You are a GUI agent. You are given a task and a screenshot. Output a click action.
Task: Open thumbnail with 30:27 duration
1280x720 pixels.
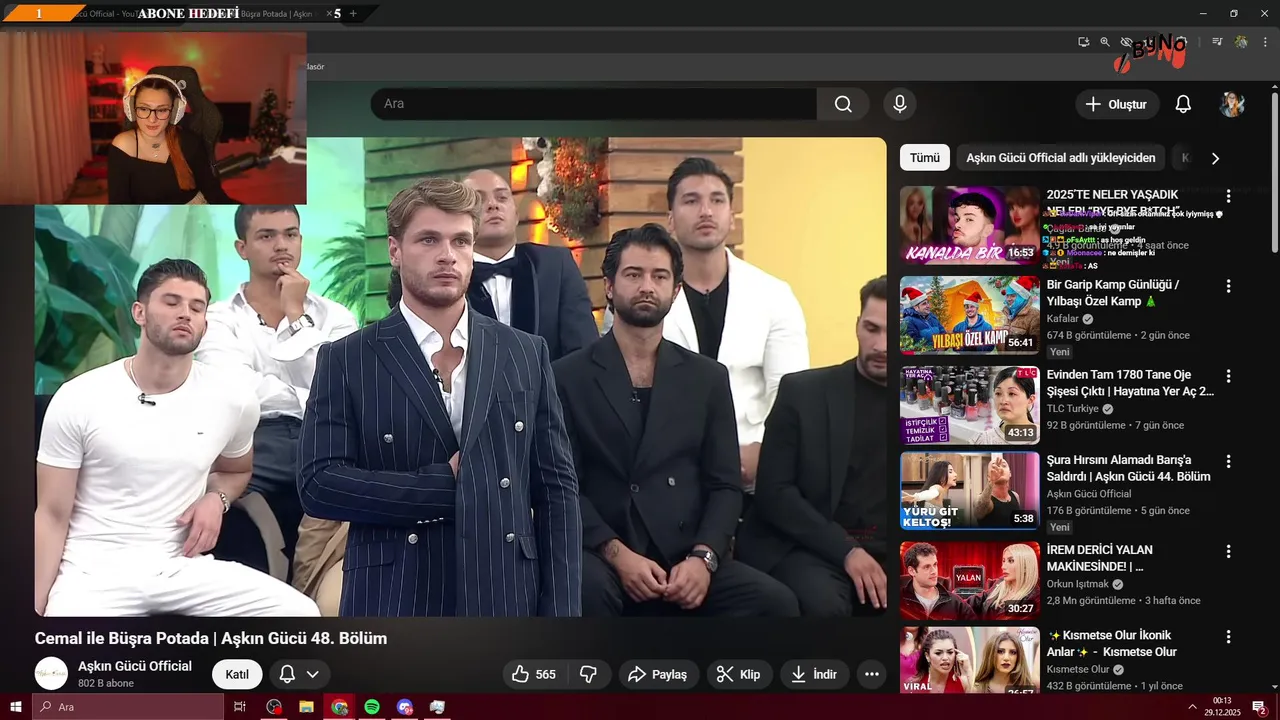(970, 580)
